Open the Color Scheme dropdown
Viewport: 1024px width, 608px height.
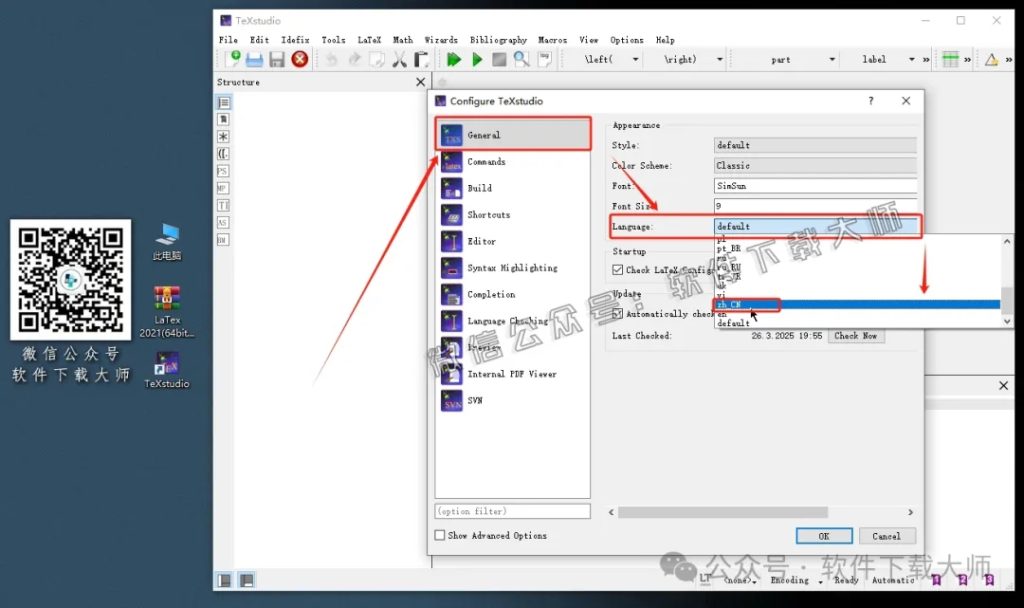[x=815, y=166]
